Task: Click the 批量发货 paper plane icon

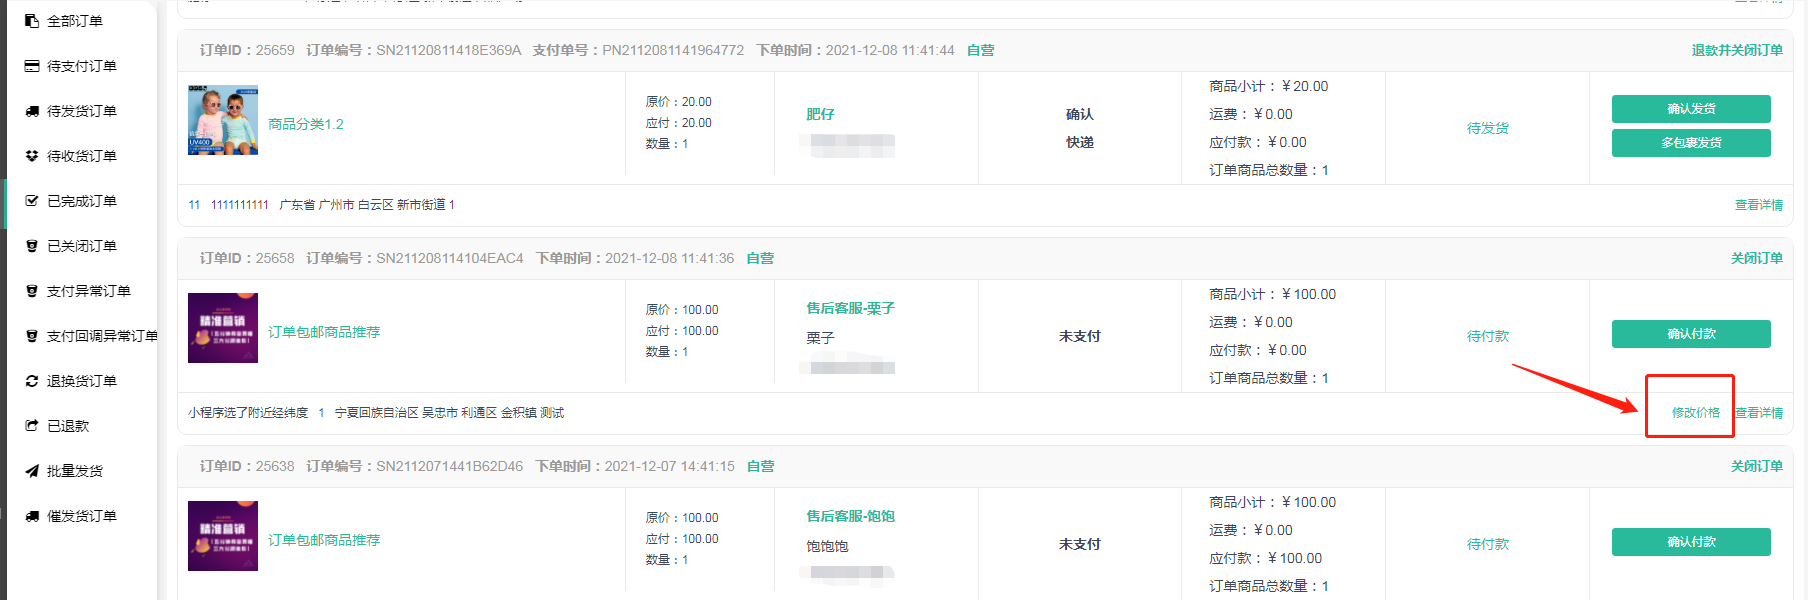Action: [x=32, y=471]
